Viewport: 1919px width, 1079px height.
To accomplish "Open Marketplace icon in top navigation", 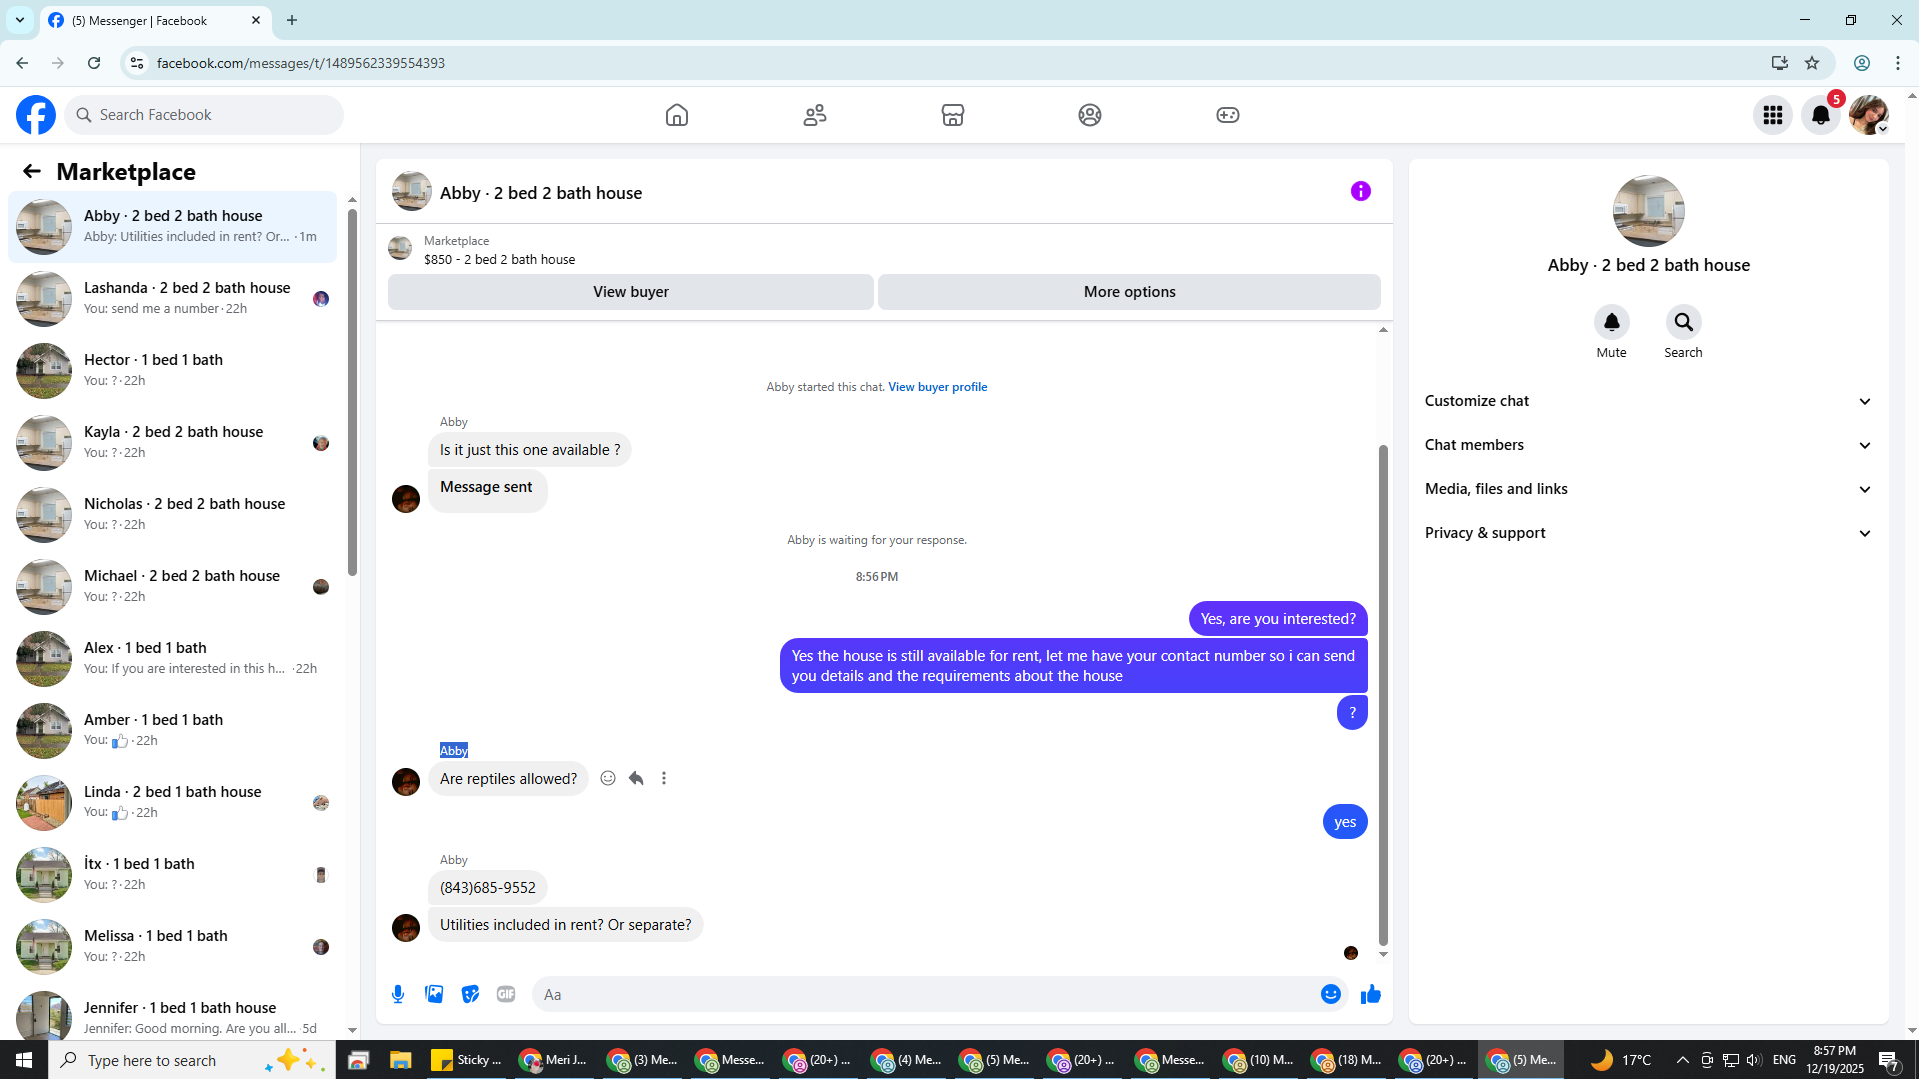I will click(x=953, y=115).
